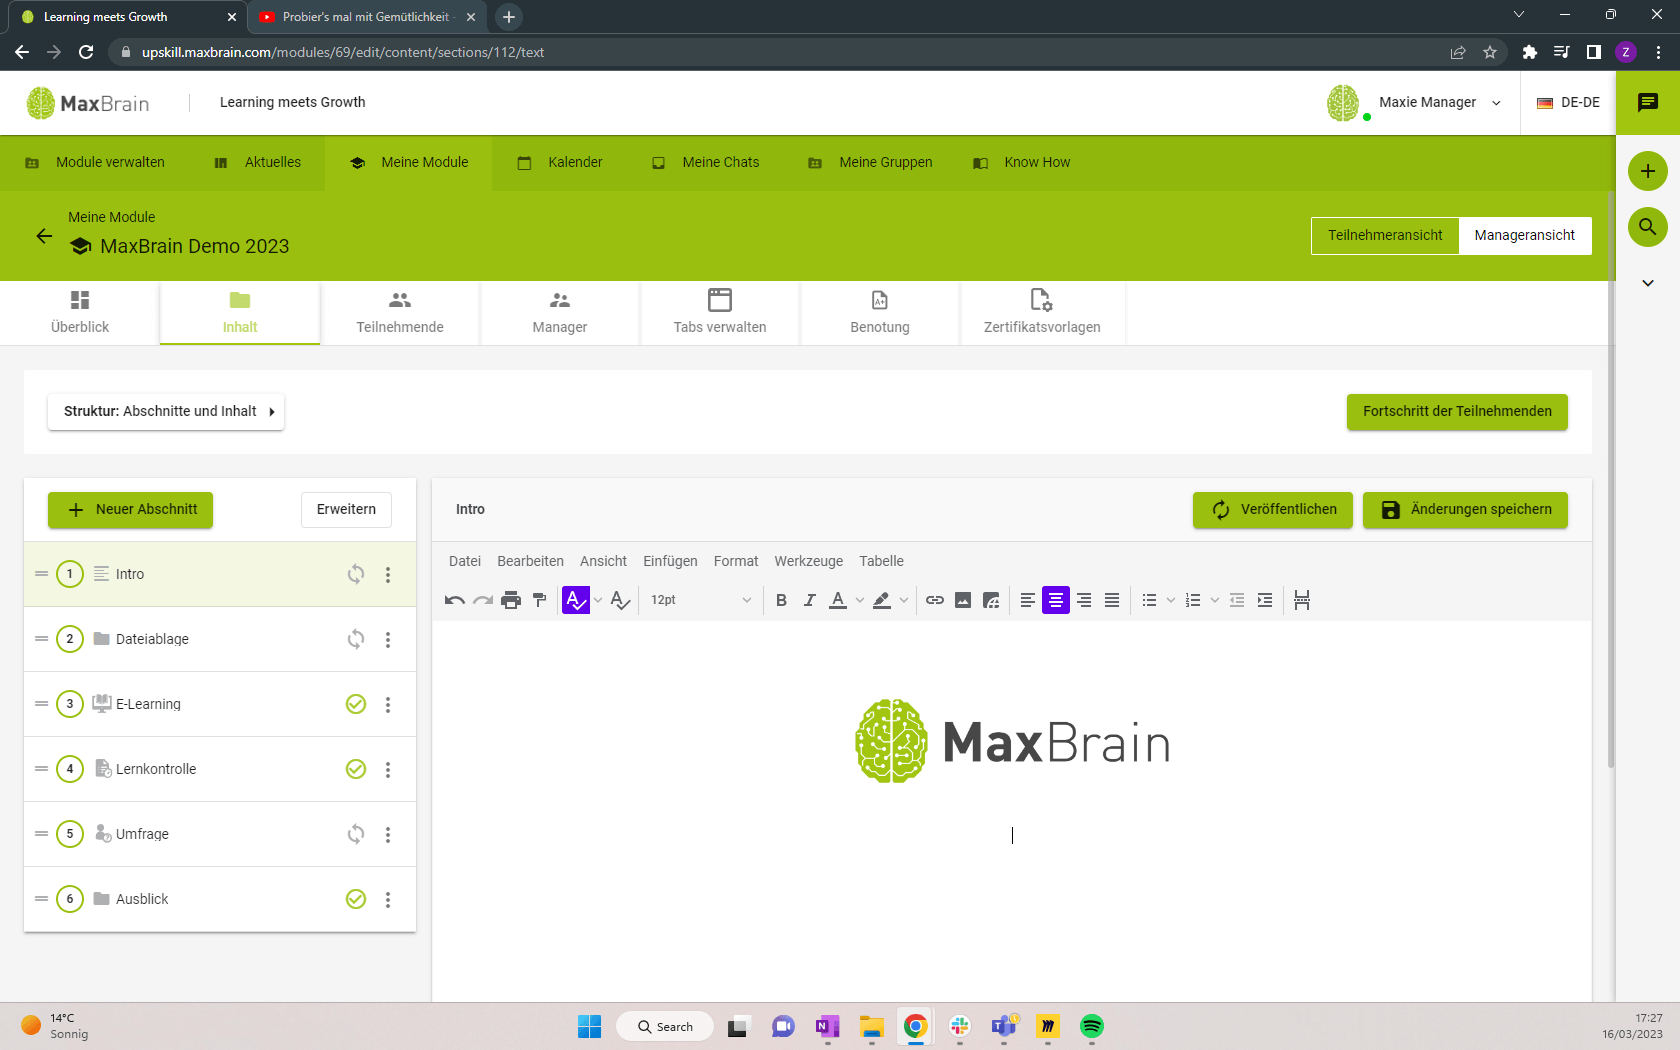The width and height of the screenshot is (1680, 1050).
Task: Click Veröffentlichen button
Action: (1272, 510)
